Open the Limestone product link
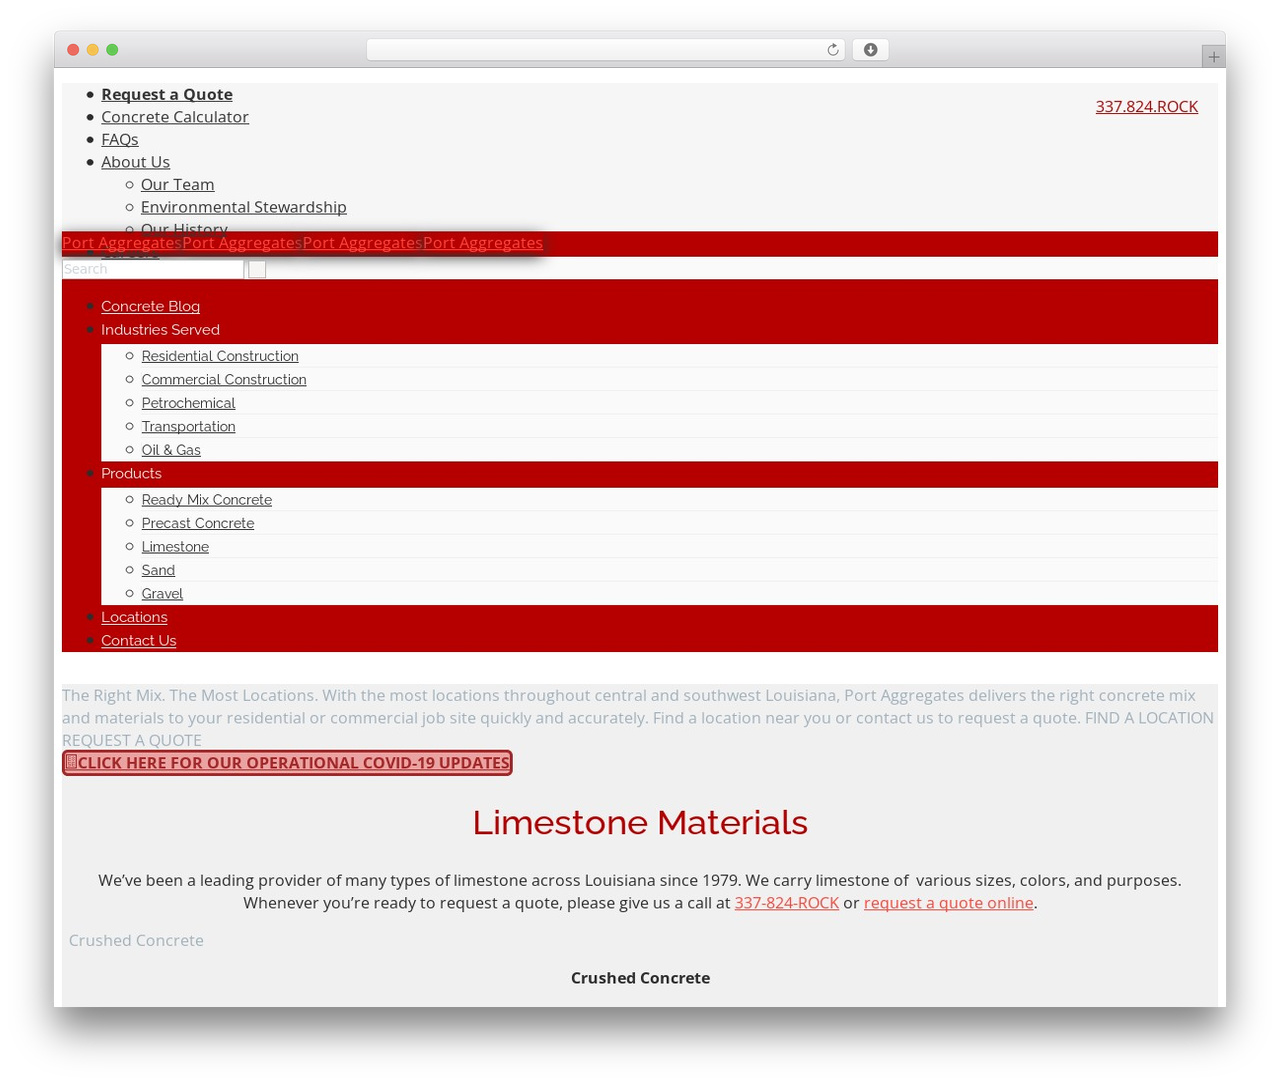 [x=175, y=547]
